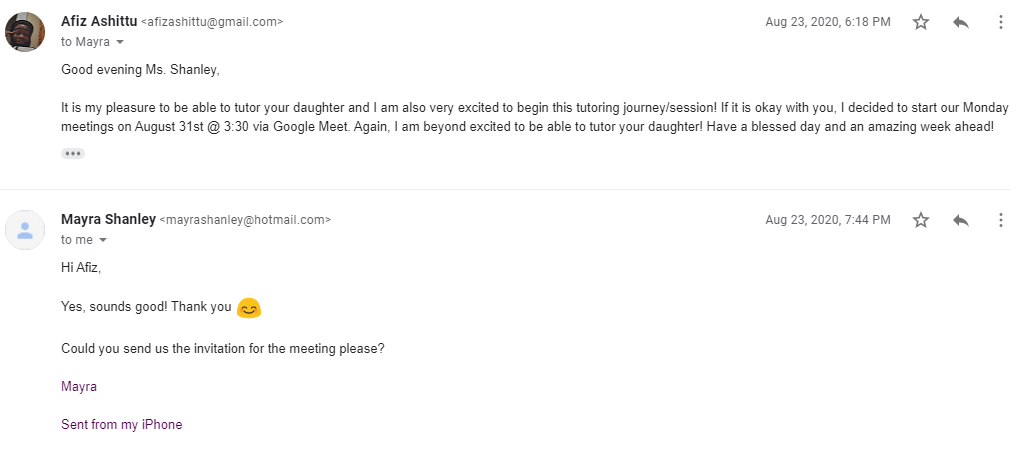Expand recipient details under 'to Mayra'
The width and height of the screenshot is (1019, 451).
tap(120, 42)
